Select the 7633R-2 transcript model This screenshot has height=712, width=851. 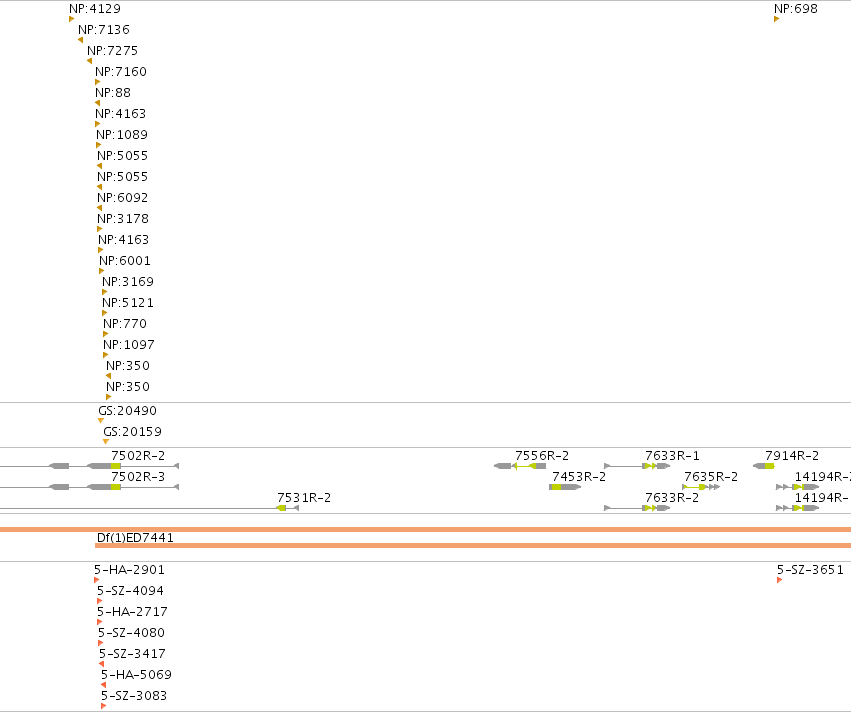pos(637,508)
